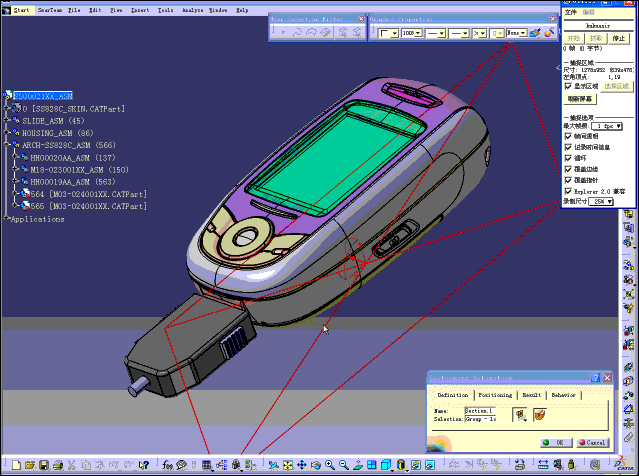Toggle the 显示区域 checkbox
The image size is (639, 476).
(x=569, y=86)
